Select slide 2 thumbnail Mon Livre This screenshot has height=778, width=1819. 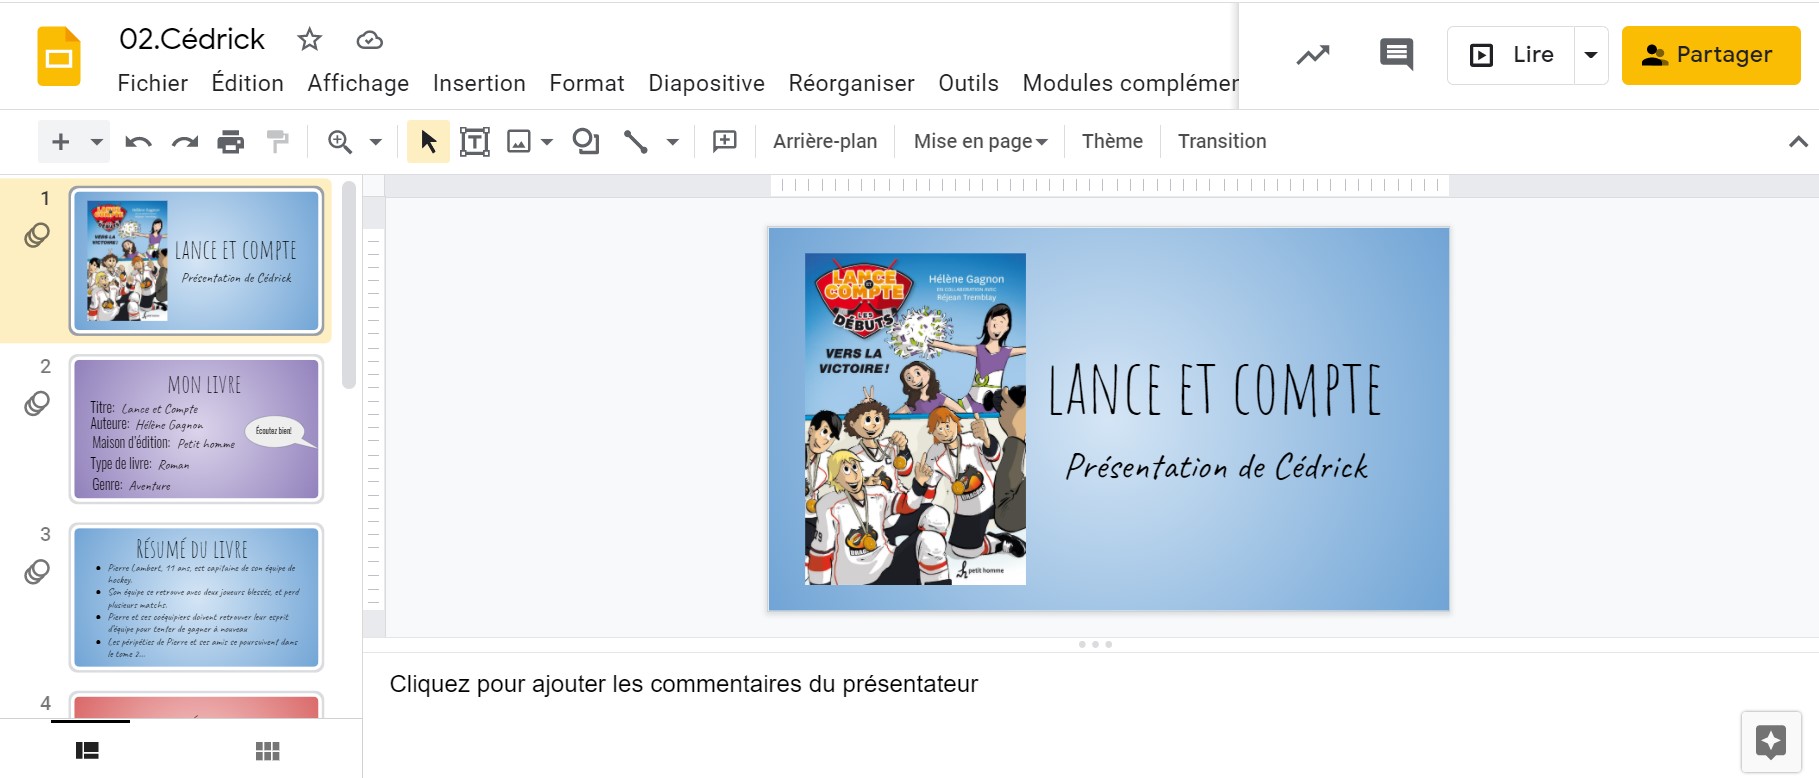coord(197,429)
